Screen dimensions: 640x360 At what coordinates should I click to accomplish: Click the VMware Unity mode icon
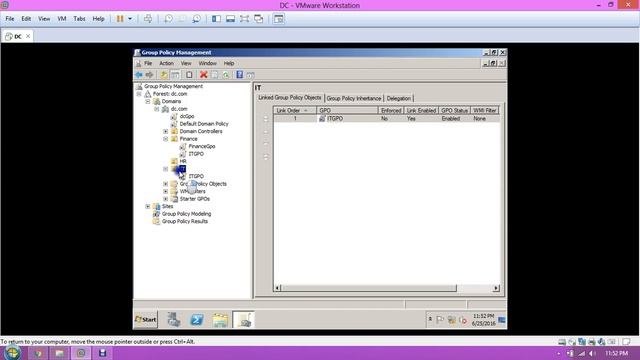258,19
